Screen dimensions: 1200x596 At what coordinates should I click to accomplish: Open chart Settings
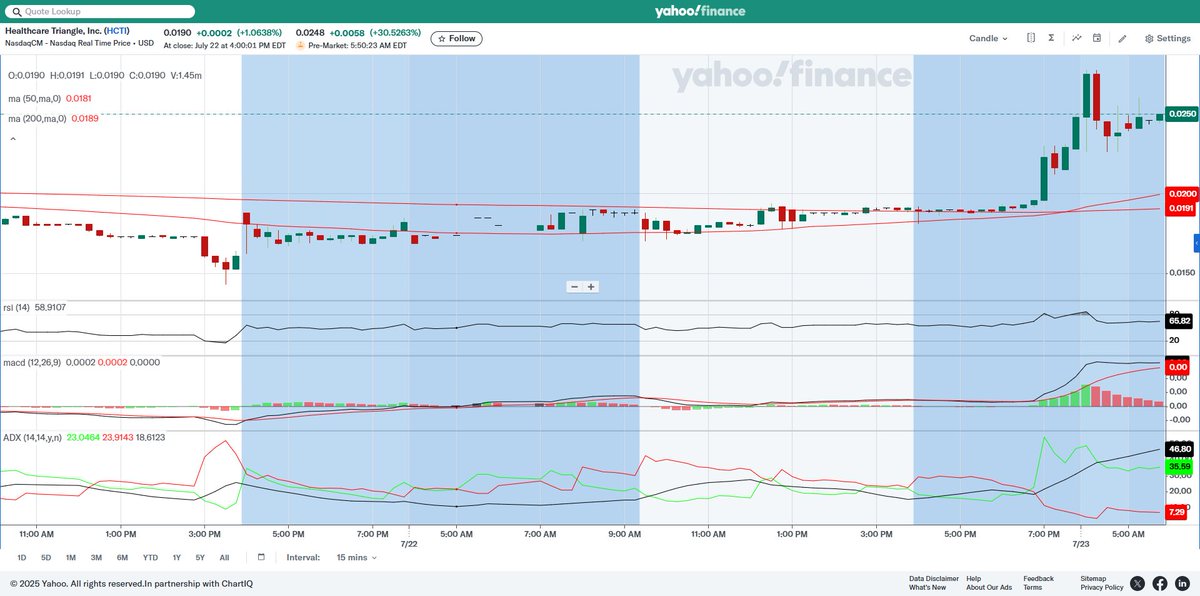click(1167, 38)
